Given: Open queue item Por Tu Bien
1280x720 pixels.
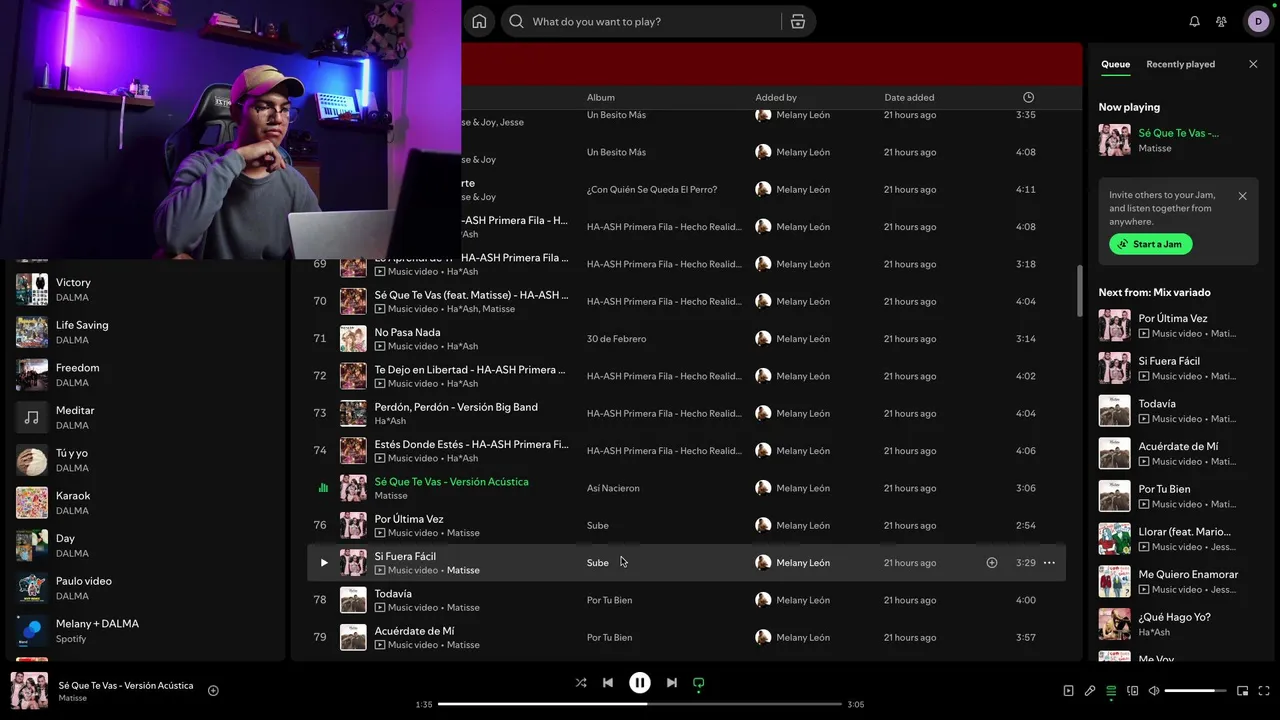Looking at the screenshot, I should click(1176, 496).
